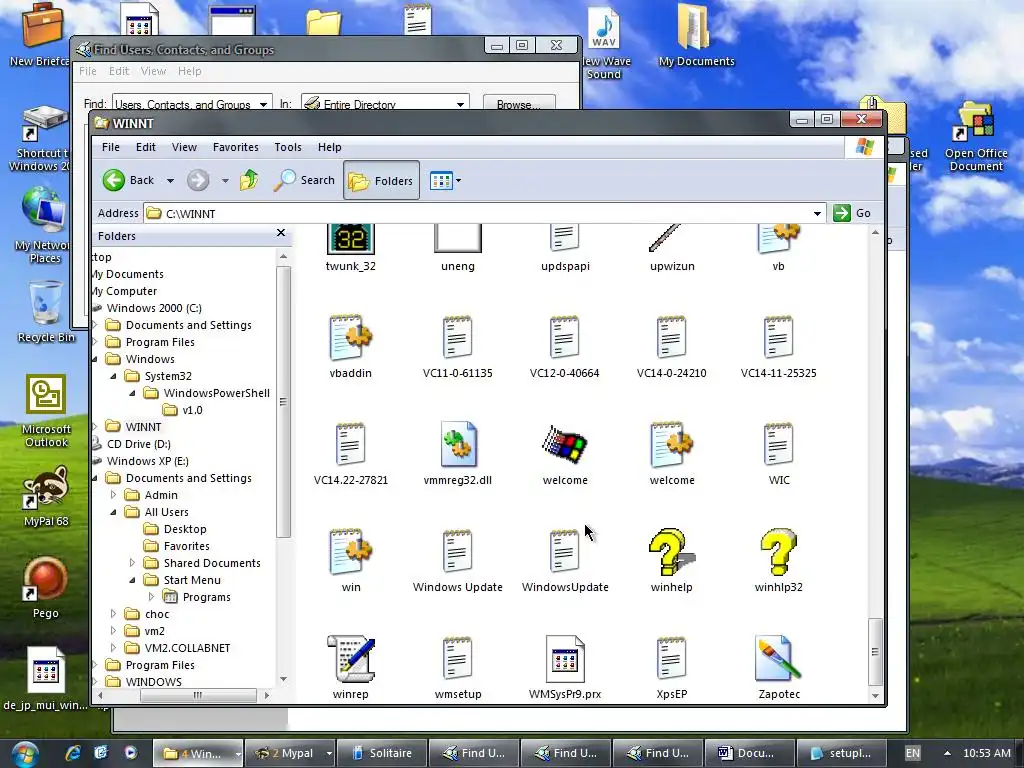Toggle the Folders pane button
This screenshot has height=768, width=1024.
381,180
